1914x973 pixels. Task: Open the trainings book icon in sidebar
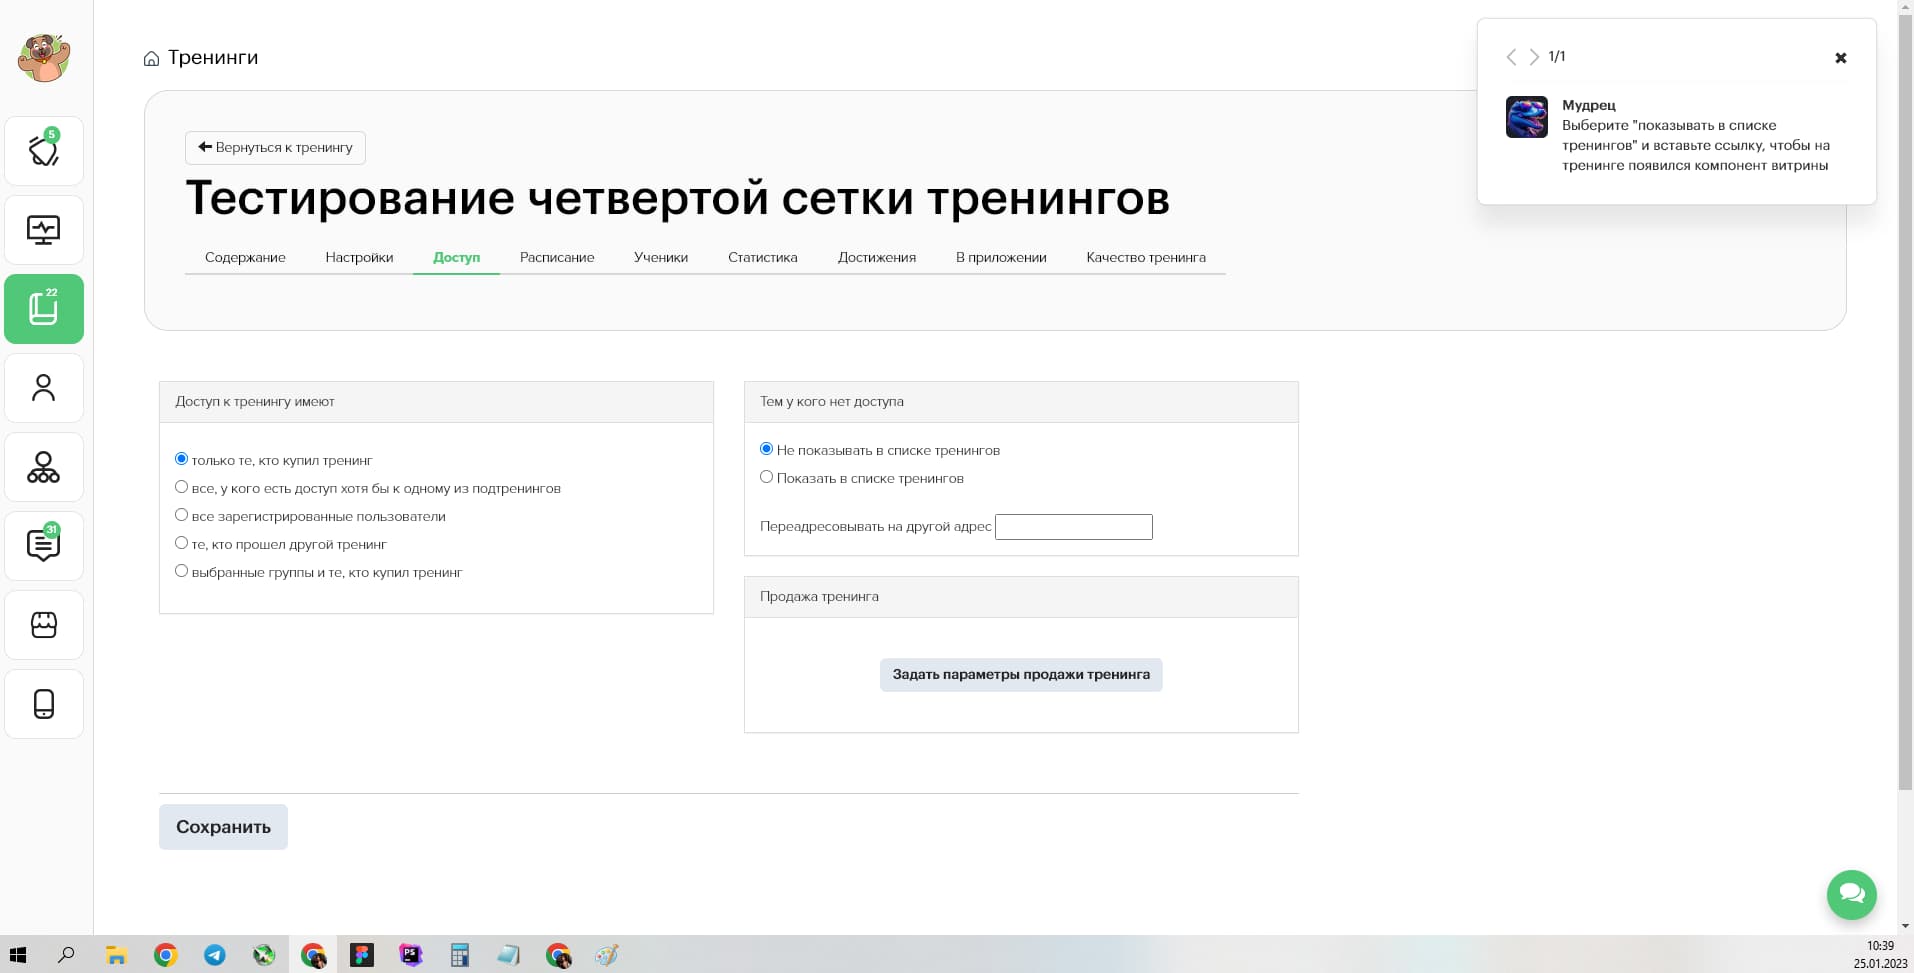[44, 309]
